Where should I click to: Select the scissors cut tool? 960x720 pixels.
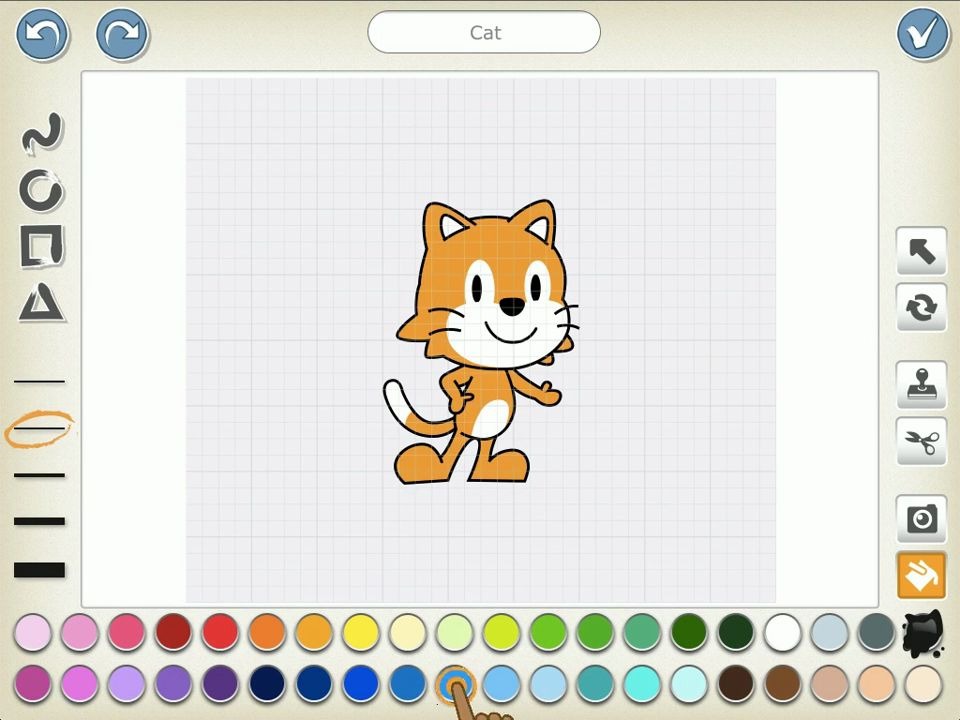pyautogui.click(x=921, y=442)
